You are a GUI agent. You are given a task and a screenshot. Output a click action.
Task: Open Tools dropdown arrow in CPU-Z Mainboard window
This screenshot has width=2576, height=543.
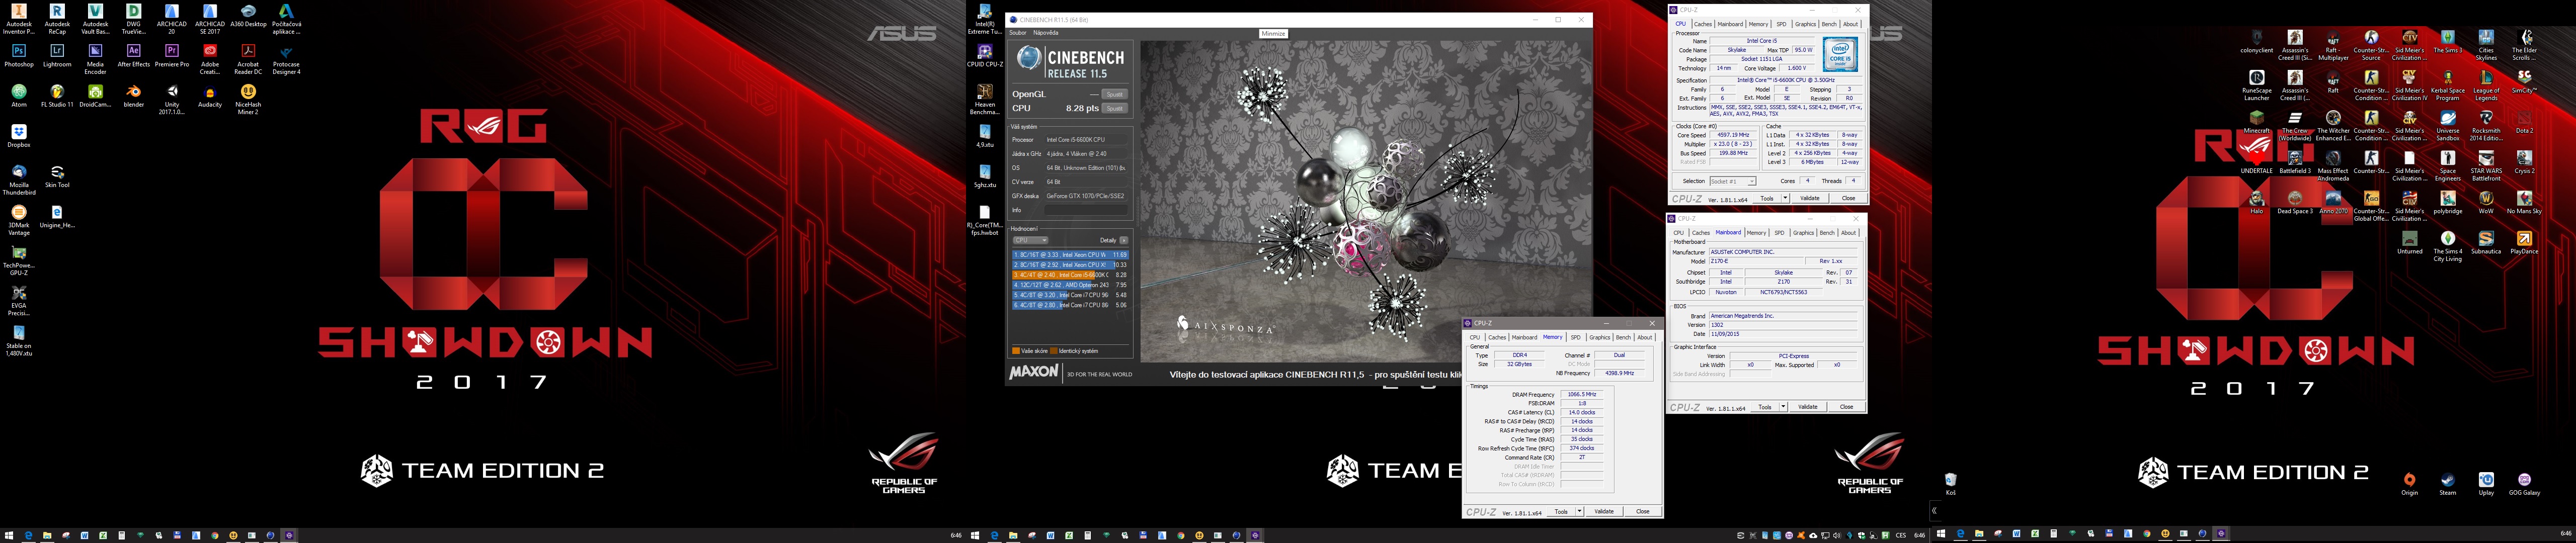coord(1783,407)
